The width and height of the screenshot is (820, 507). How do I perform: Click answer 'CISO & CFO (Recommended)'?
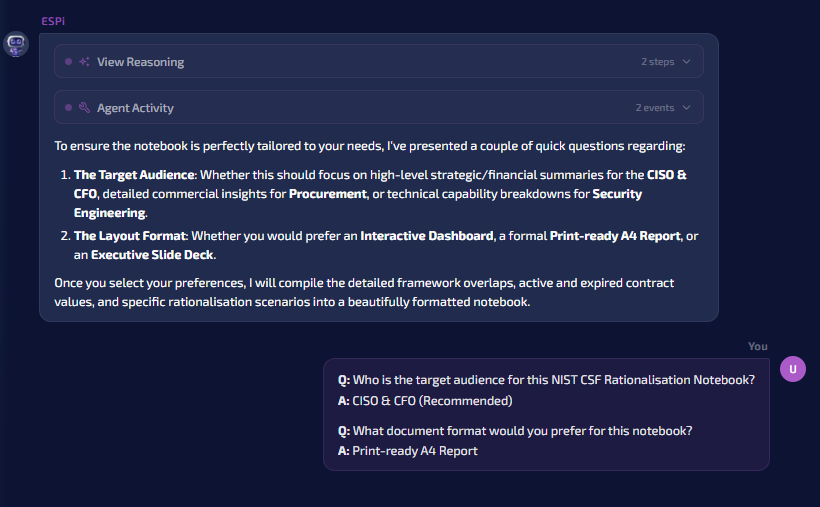click(432, 401)
